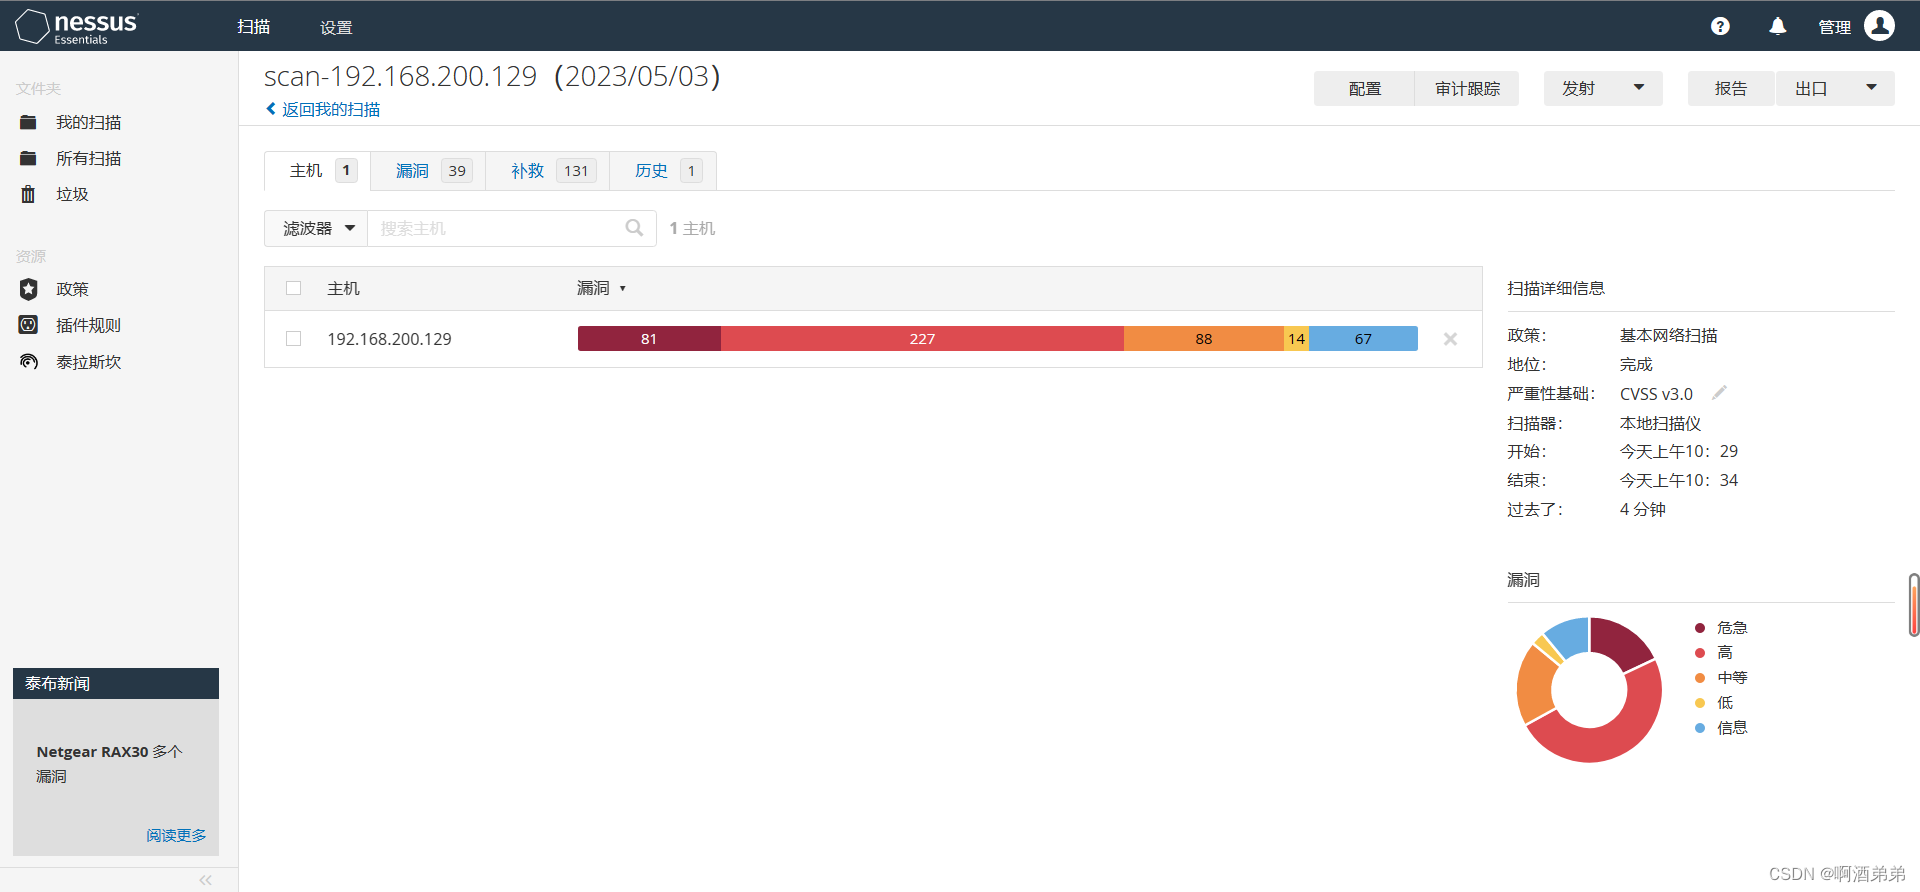Click the 阅读更多 link
The image size is (1920, 892).
pyautogui.click(x=176, y=835)
